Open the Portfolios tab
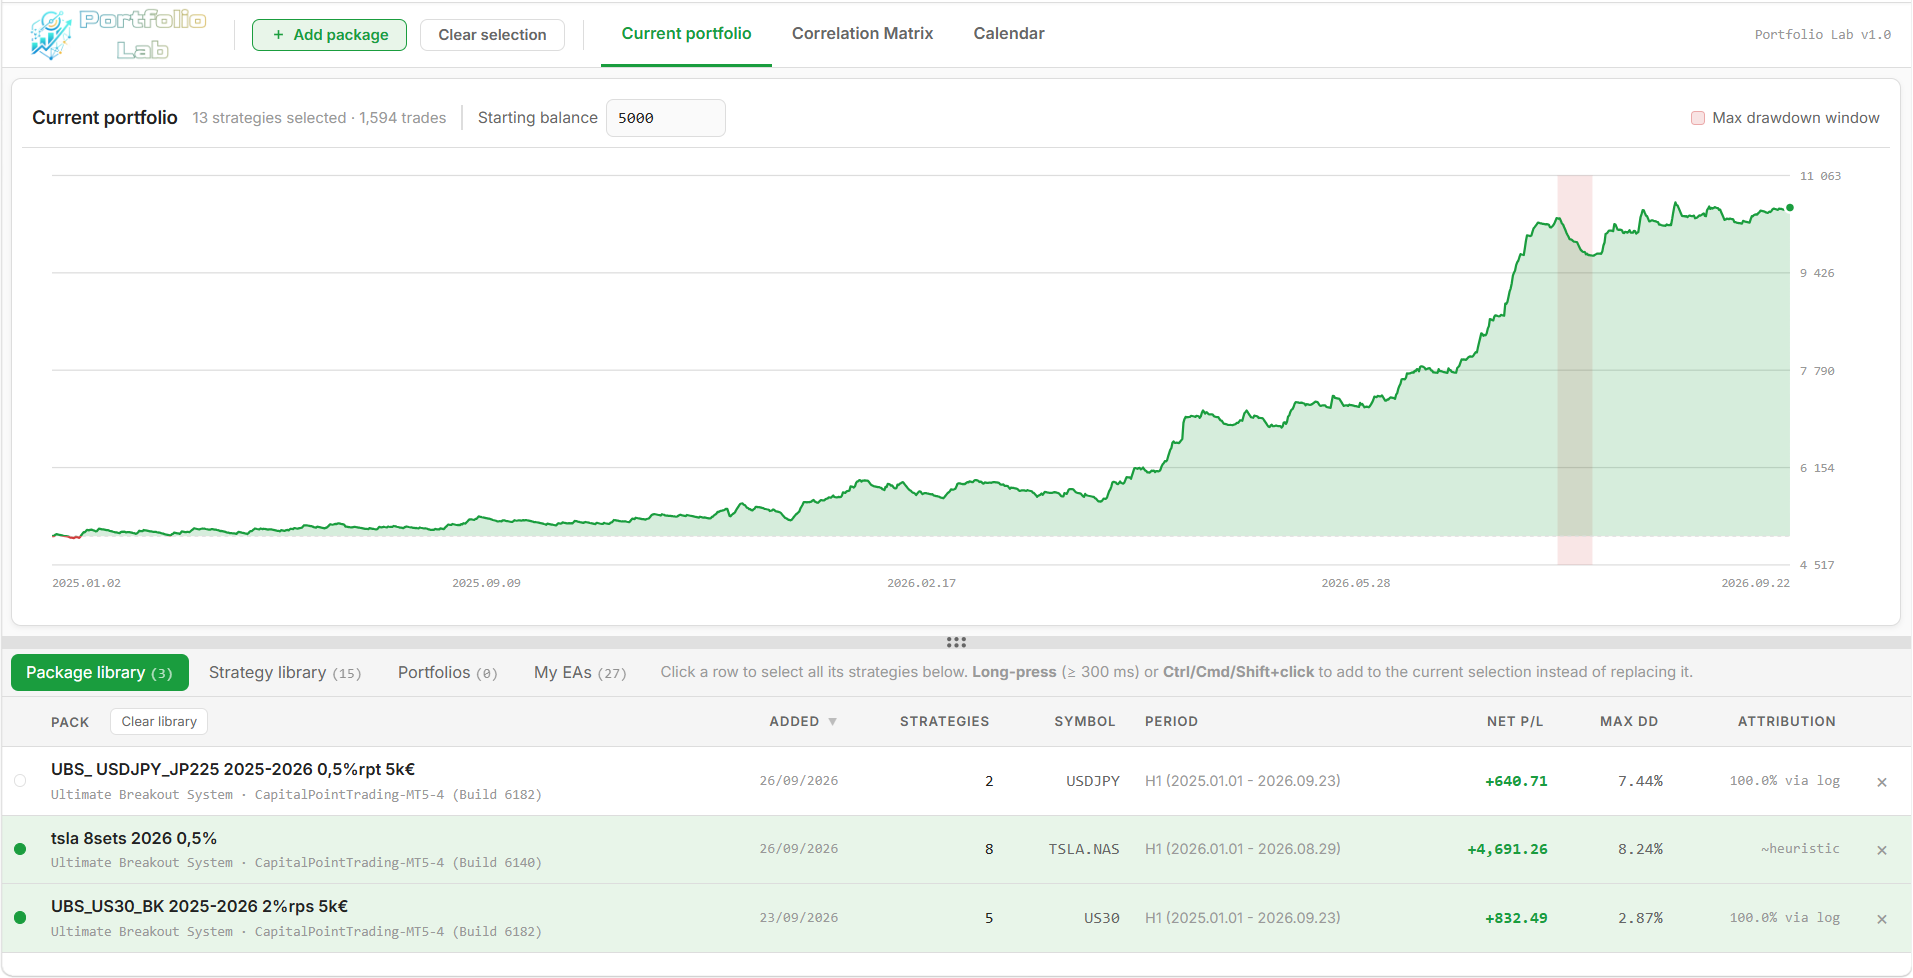 pos(447,673)
